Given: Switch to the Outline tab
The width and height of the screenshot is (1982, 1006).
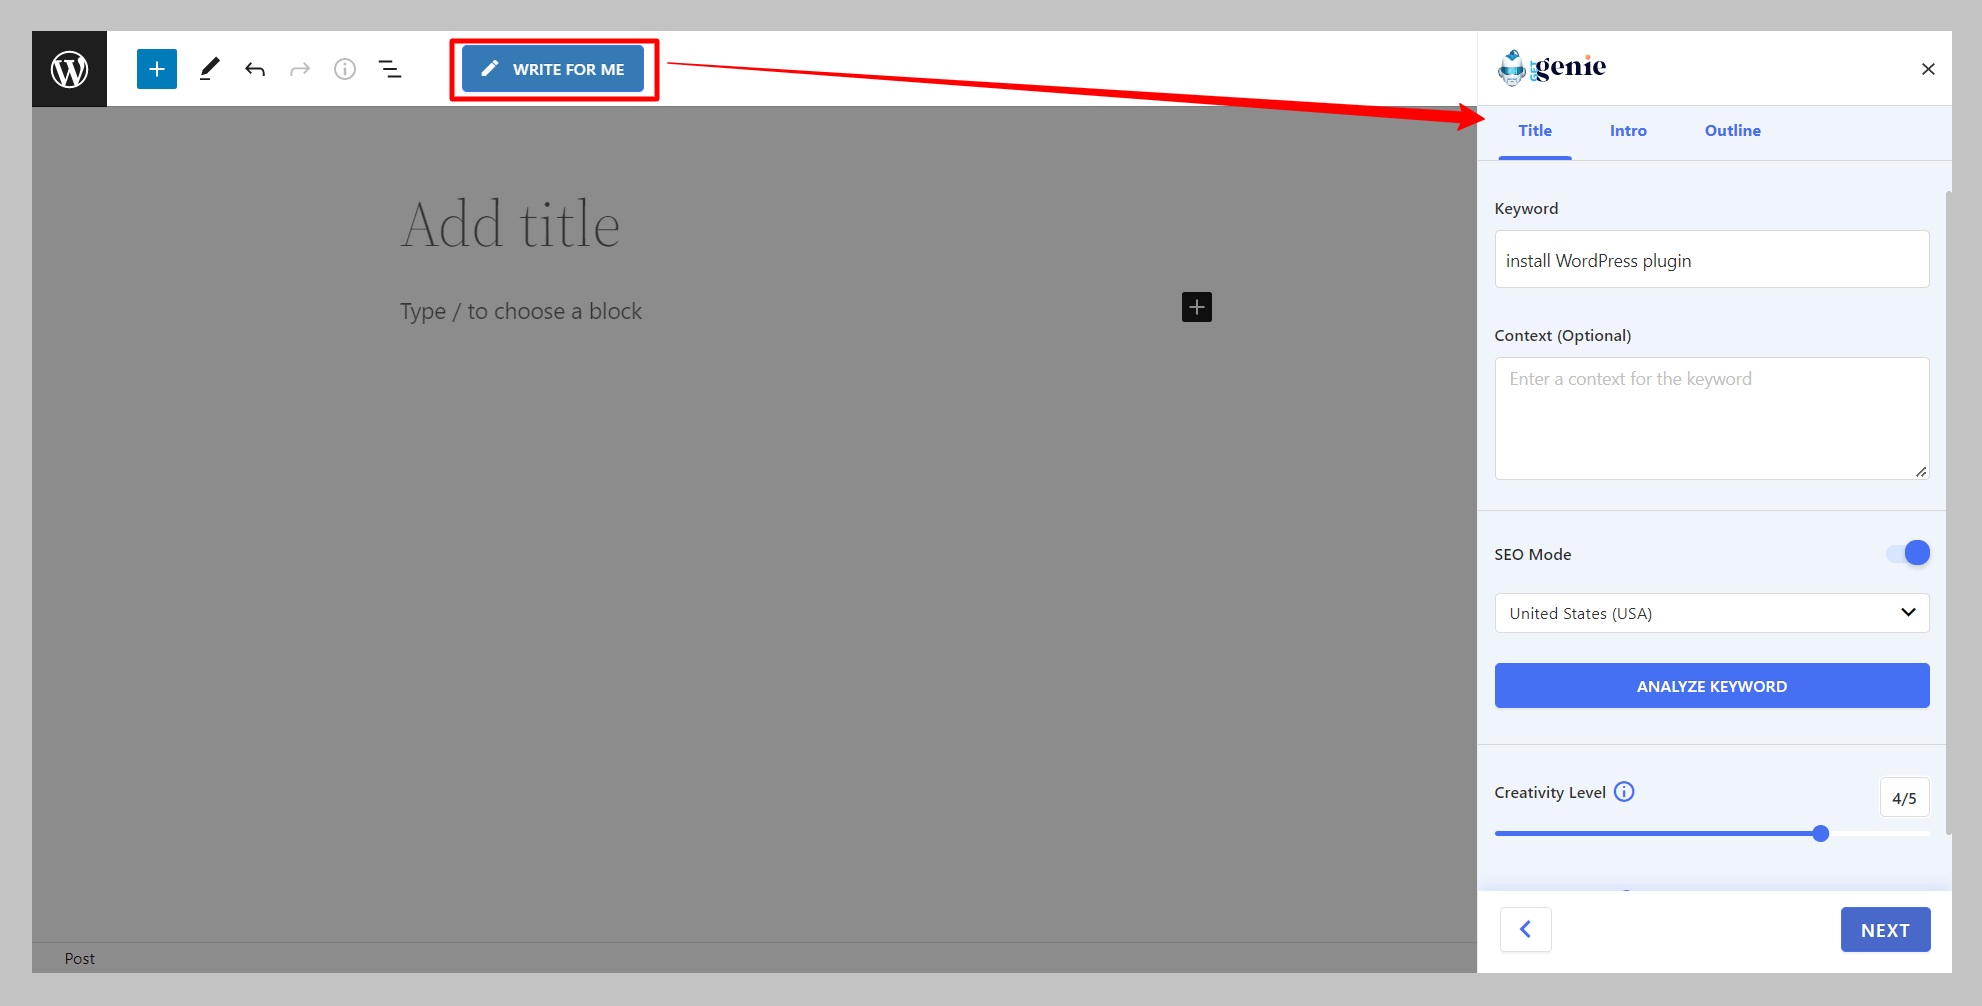Looking at the screenshot, I should (x=1733, y=131).
